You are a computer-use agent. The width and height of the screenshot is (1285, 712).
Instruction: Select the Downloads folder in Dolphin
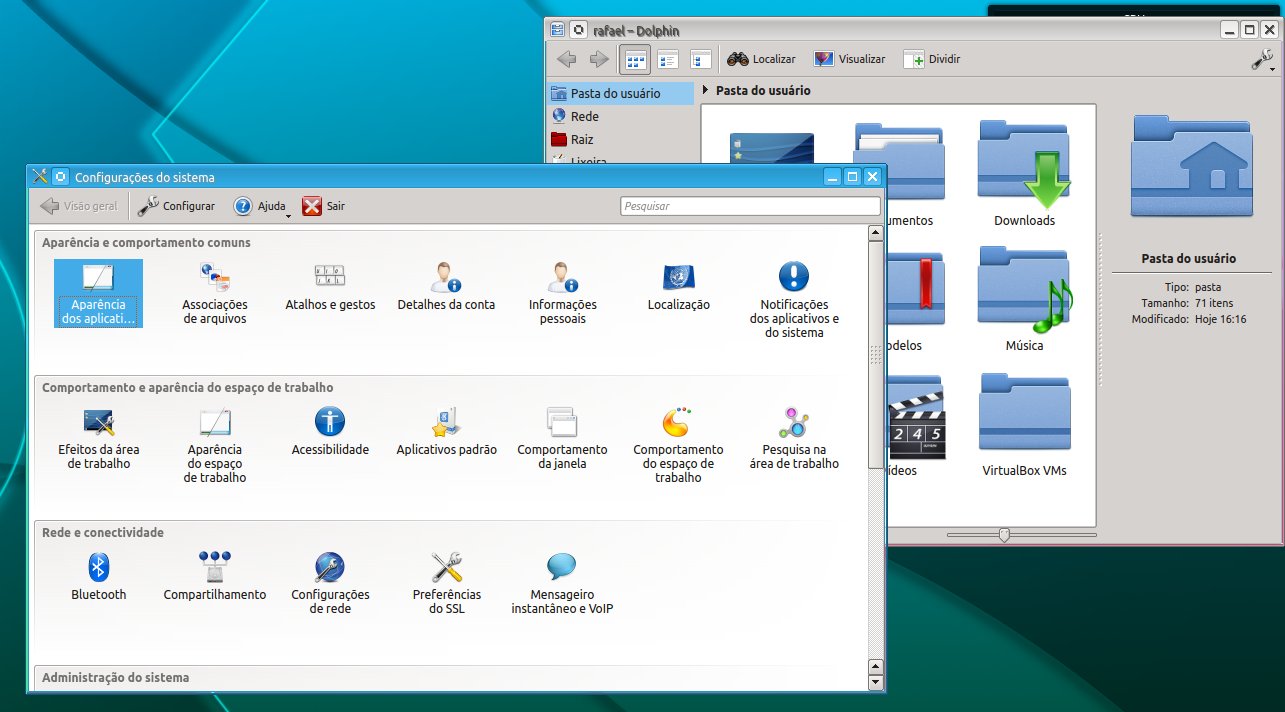1024,175
